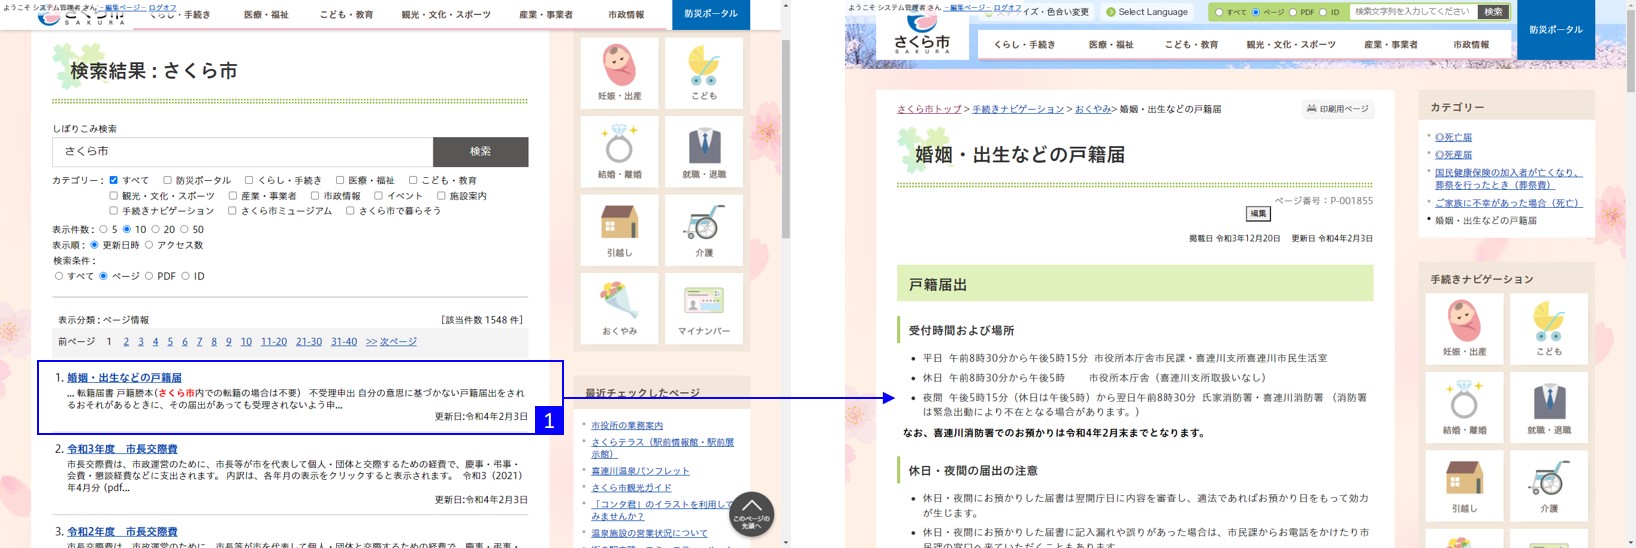Click the right header search text field
This screenshot has width=1636, height=548.
click(1414, 12)
